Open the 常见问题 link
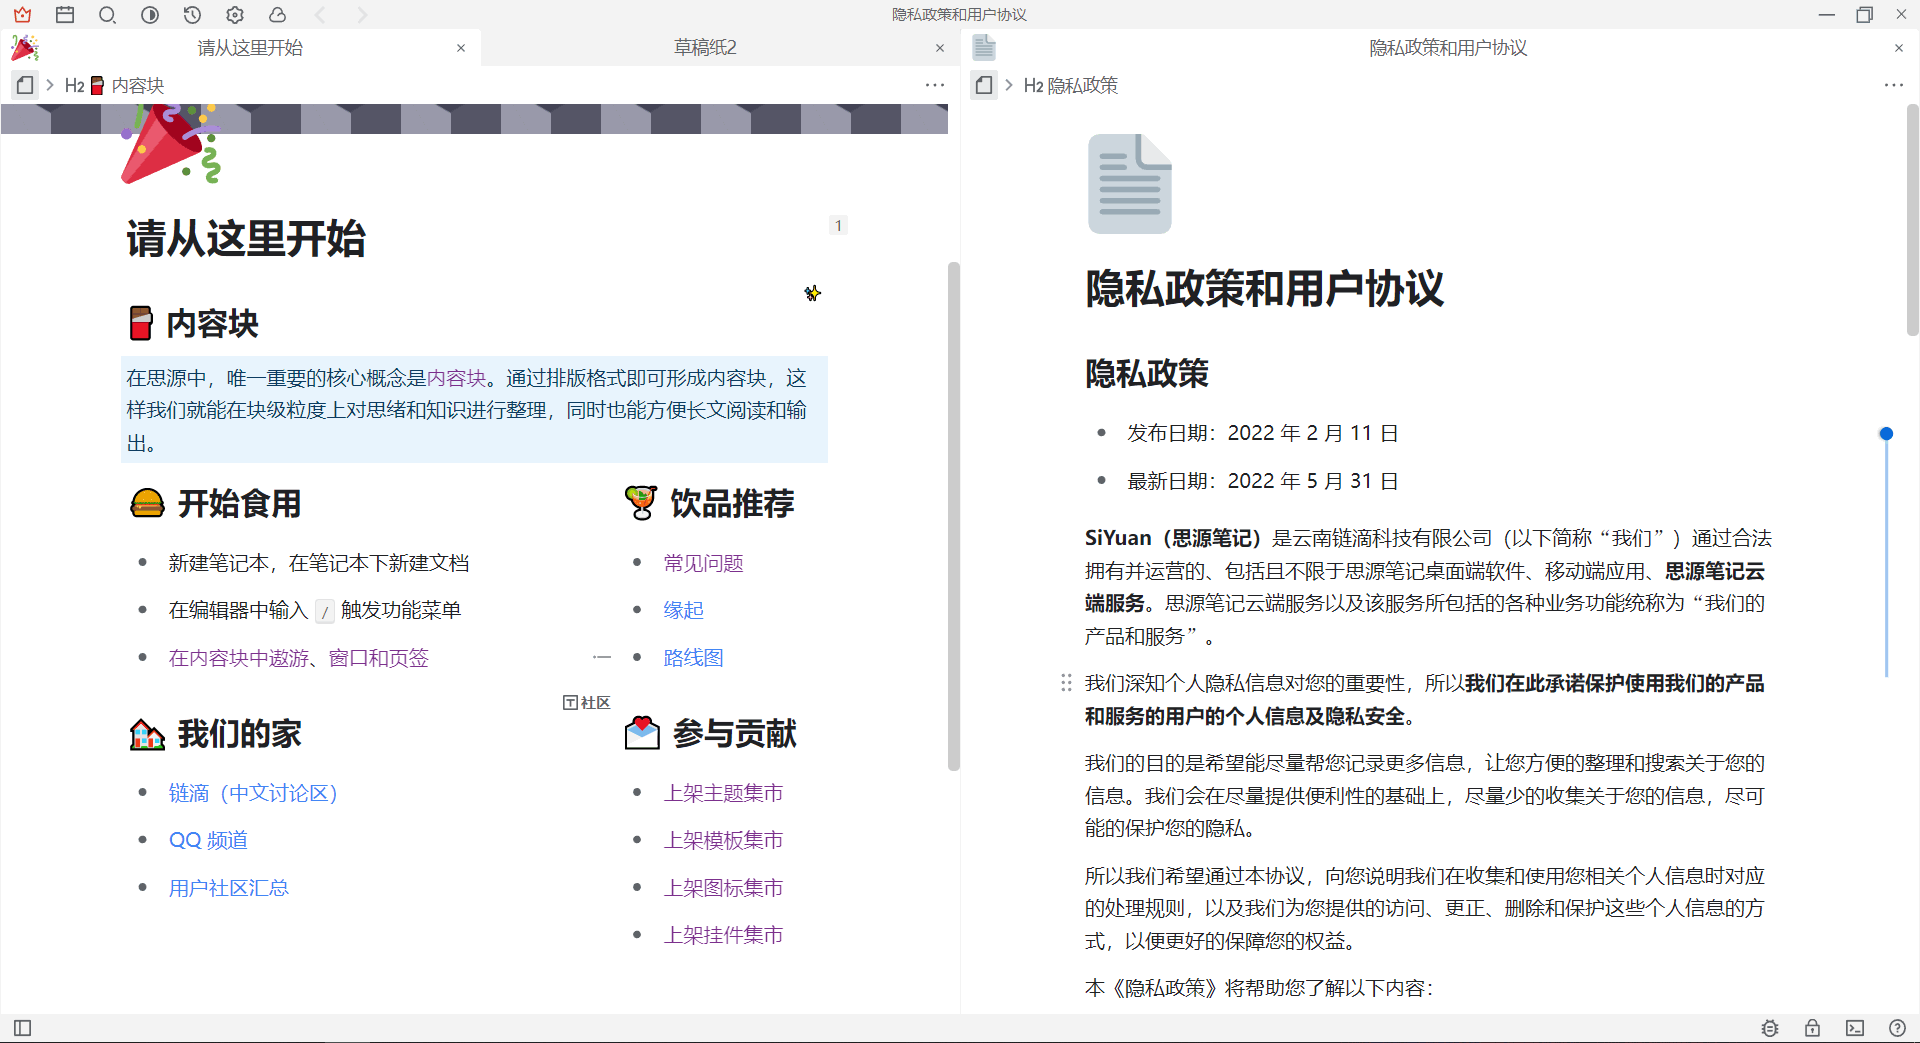This screenshot has height=1043, width=1920. [703, 563]
